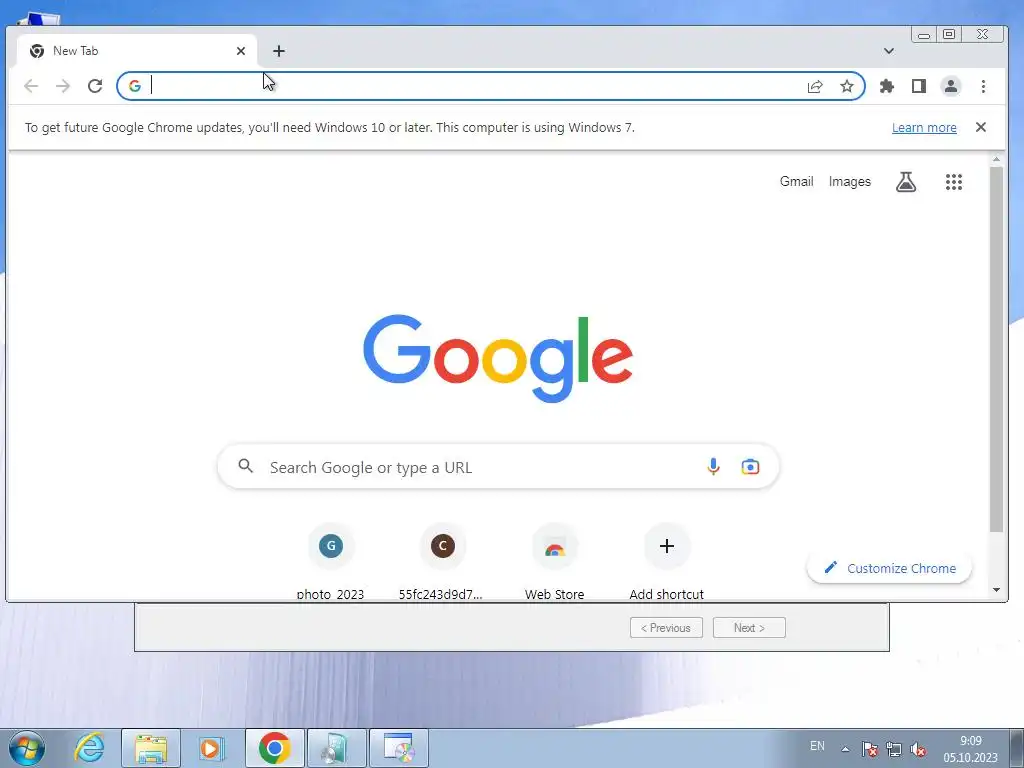Share this page icon in address bar
1024x768 pixels.
(814, 86)
